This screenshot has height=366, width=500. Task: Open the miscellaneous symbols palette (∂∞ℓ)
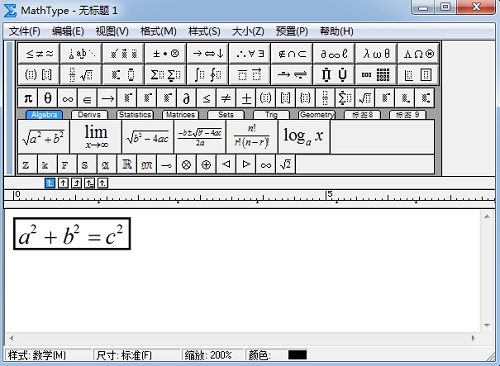[x=334, y=53]
